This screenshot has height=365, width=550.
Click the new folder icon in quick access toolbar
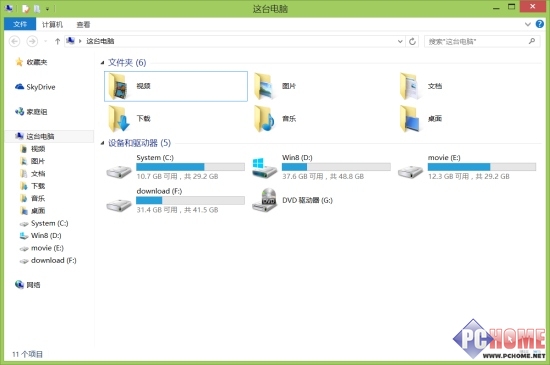[36, 8]
